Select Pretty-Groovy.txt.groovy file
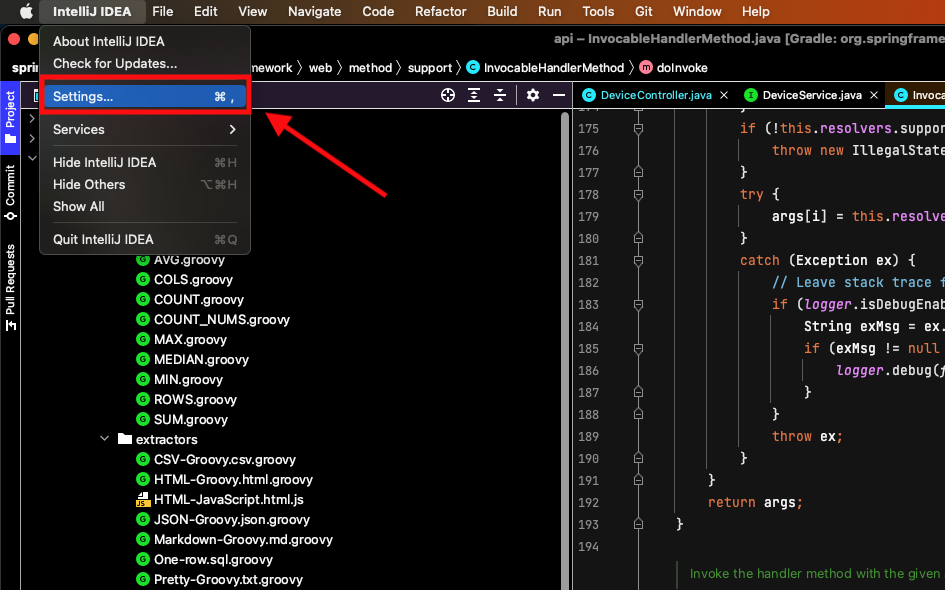The height and width of the screenshot is (590, 945). click(228, 579)
